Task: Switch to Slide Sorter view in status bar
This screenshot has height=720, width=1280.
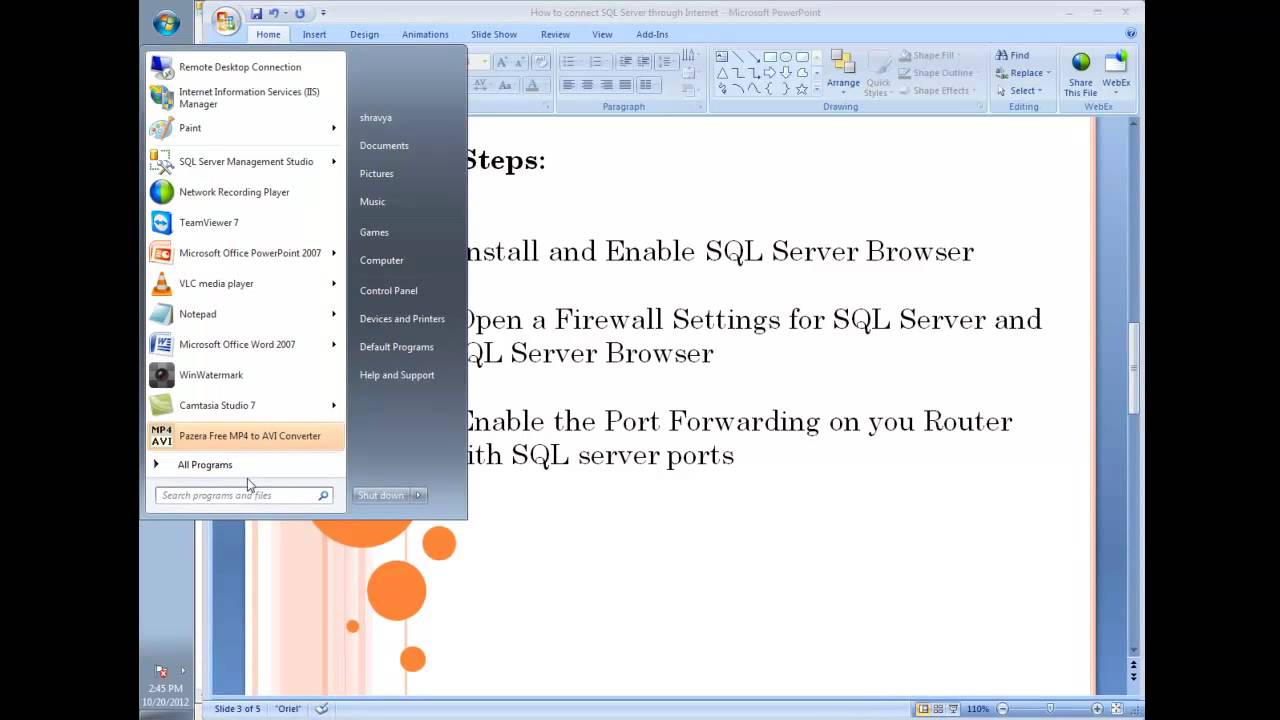Action: point(937,708)
